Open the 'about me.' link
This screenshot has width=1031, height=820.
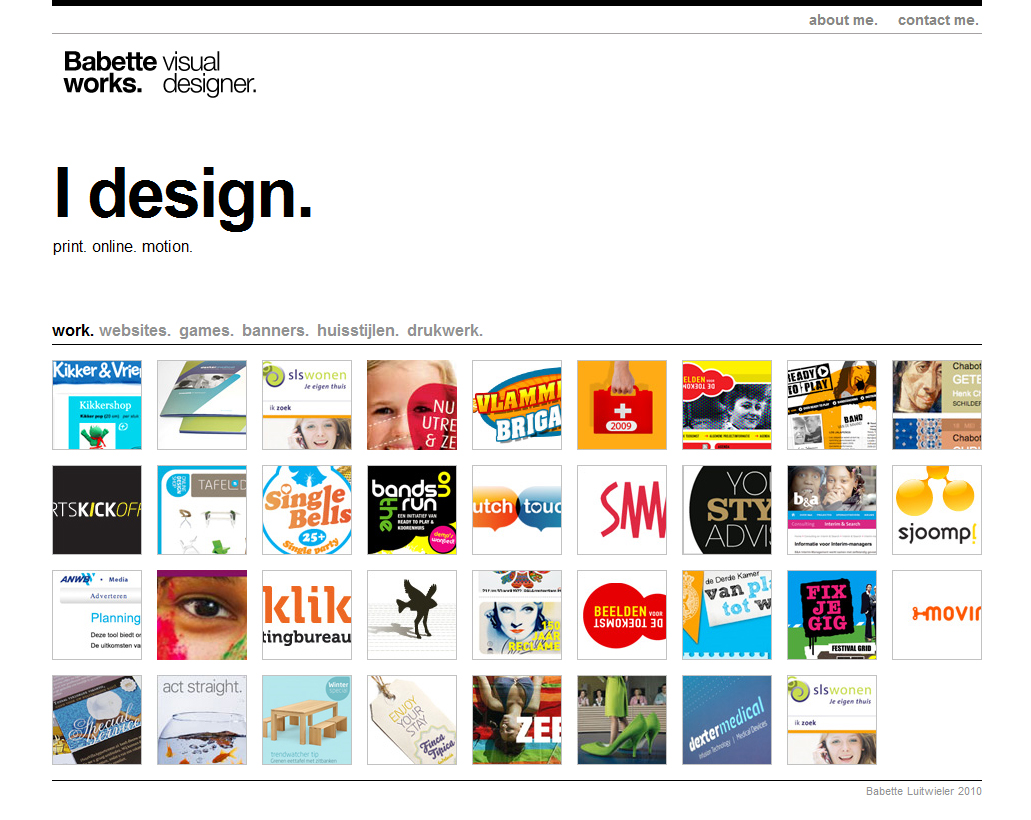tap(842, 20)
